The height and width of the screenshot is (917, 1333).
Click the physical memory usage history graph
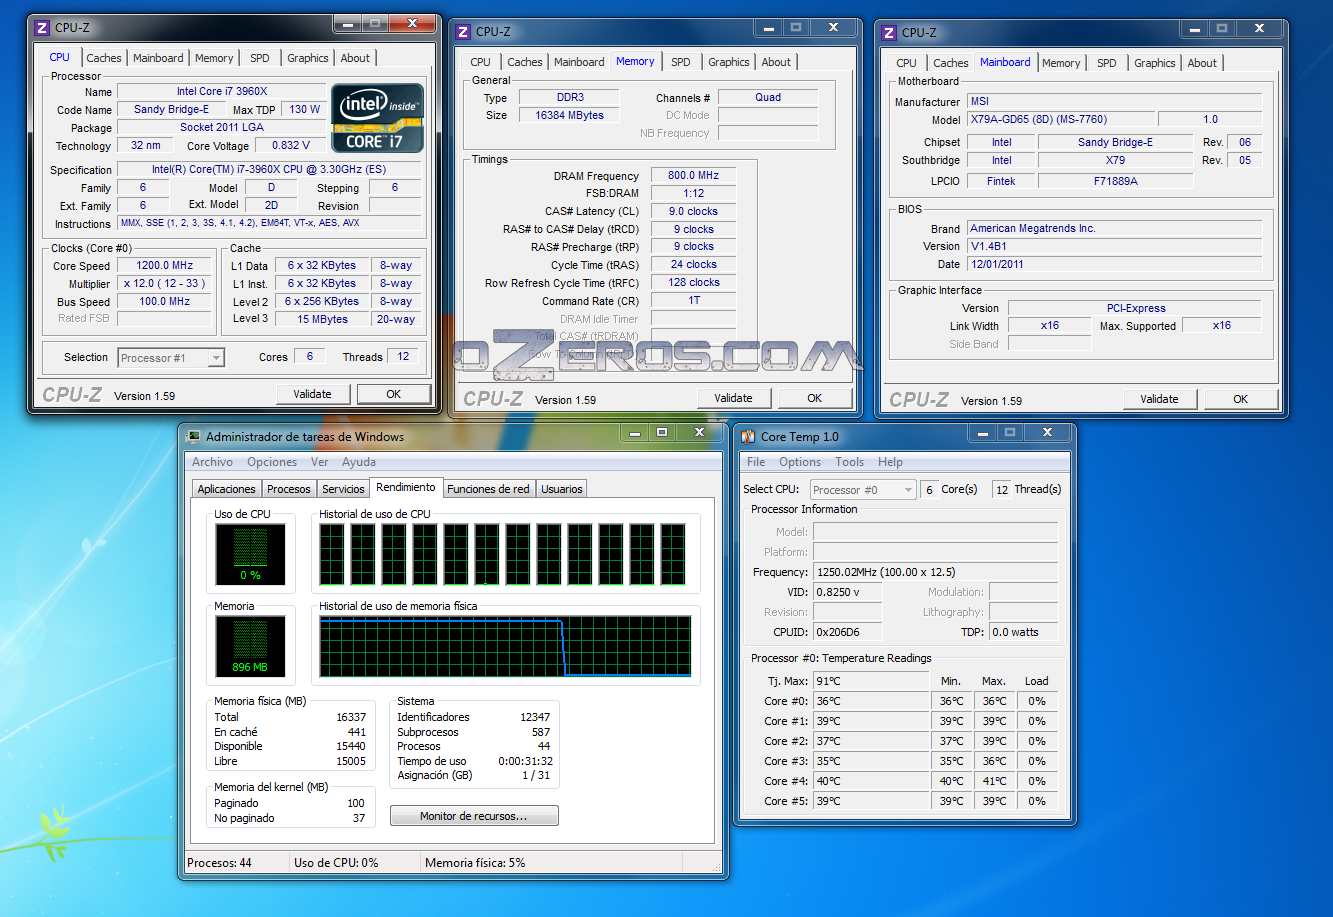coord(505,646)
